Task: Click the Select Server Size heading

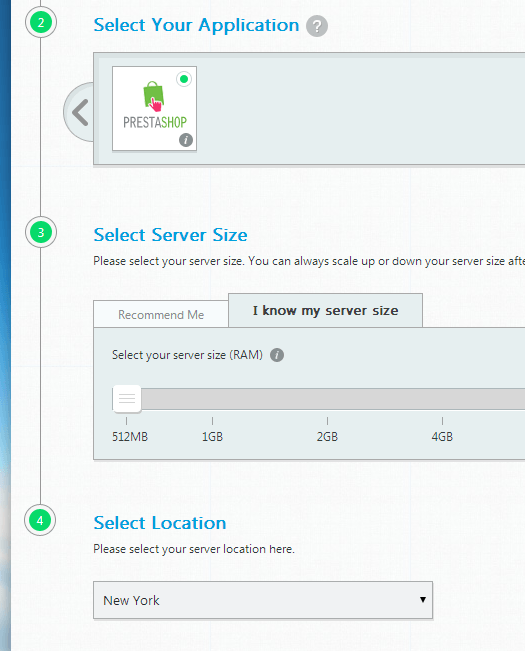Action: click(x=171, y=235)
